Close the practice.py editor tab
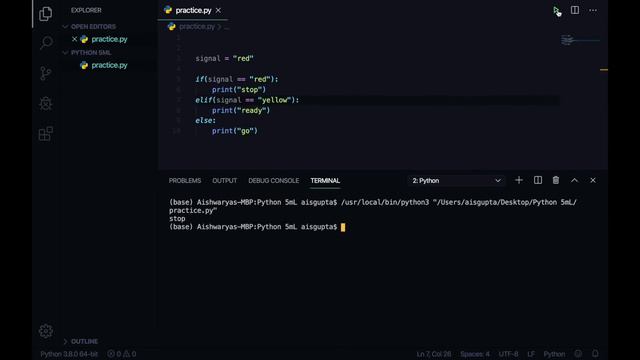Image resolution: width=640 pixels, height=360 pixels. (x=218, y=11)
